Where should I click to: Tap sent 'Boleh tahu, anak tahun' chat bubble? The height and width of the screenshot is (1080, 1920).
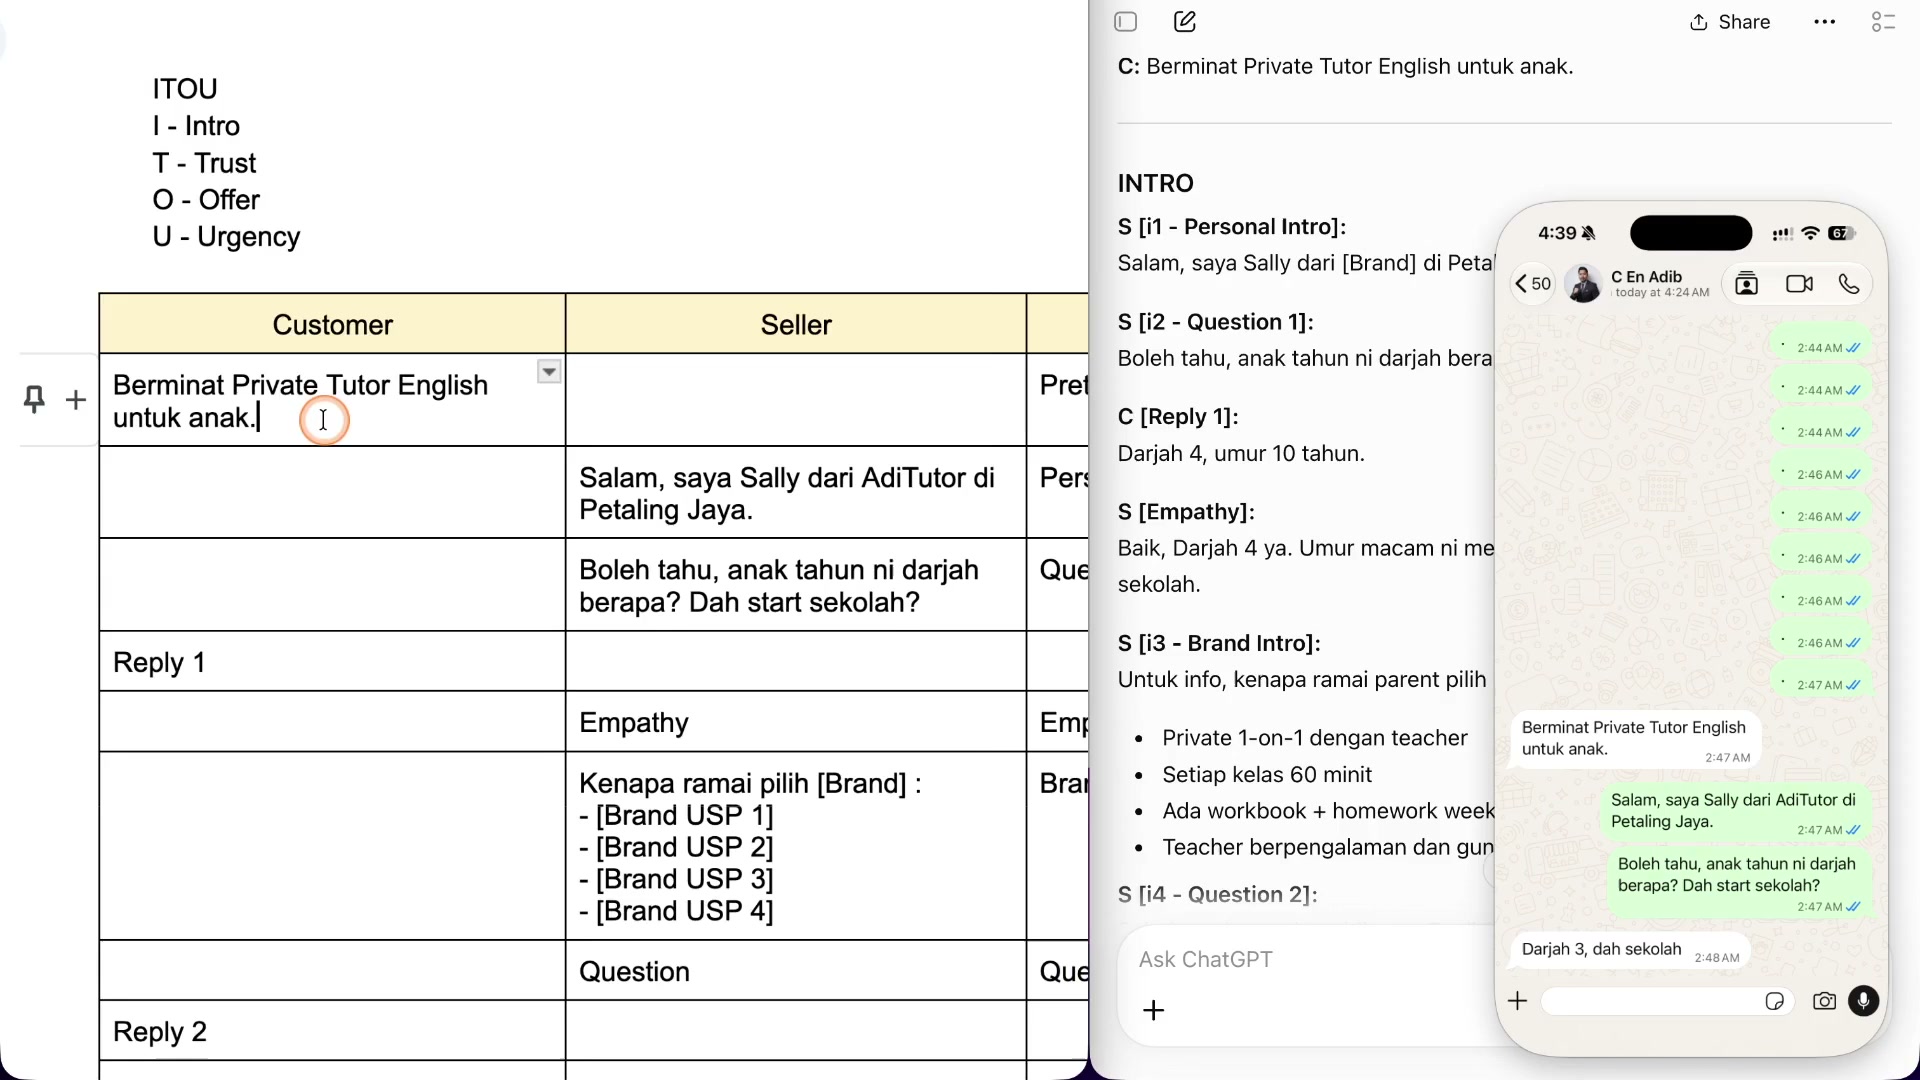[x=1739, y=884]
